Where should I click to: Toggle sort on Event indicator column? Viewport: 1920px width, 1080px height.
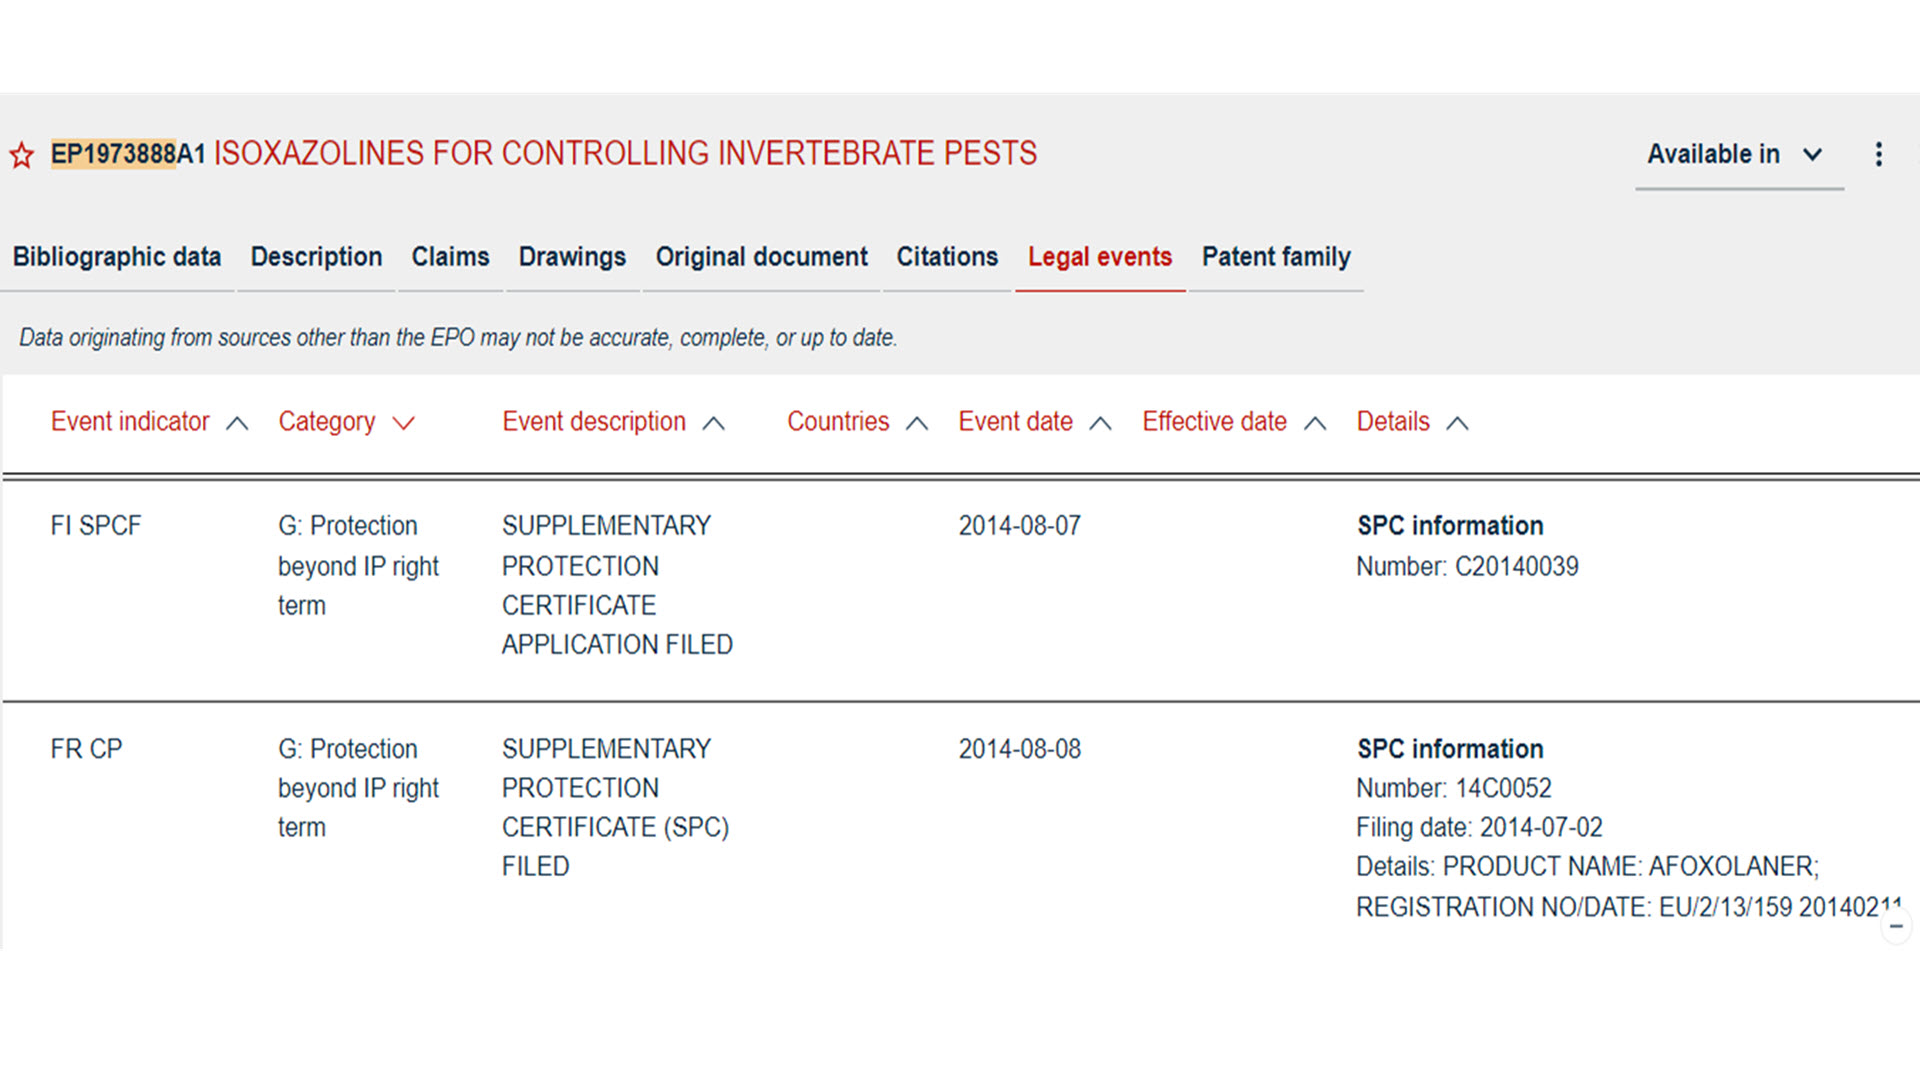(238, 423)
